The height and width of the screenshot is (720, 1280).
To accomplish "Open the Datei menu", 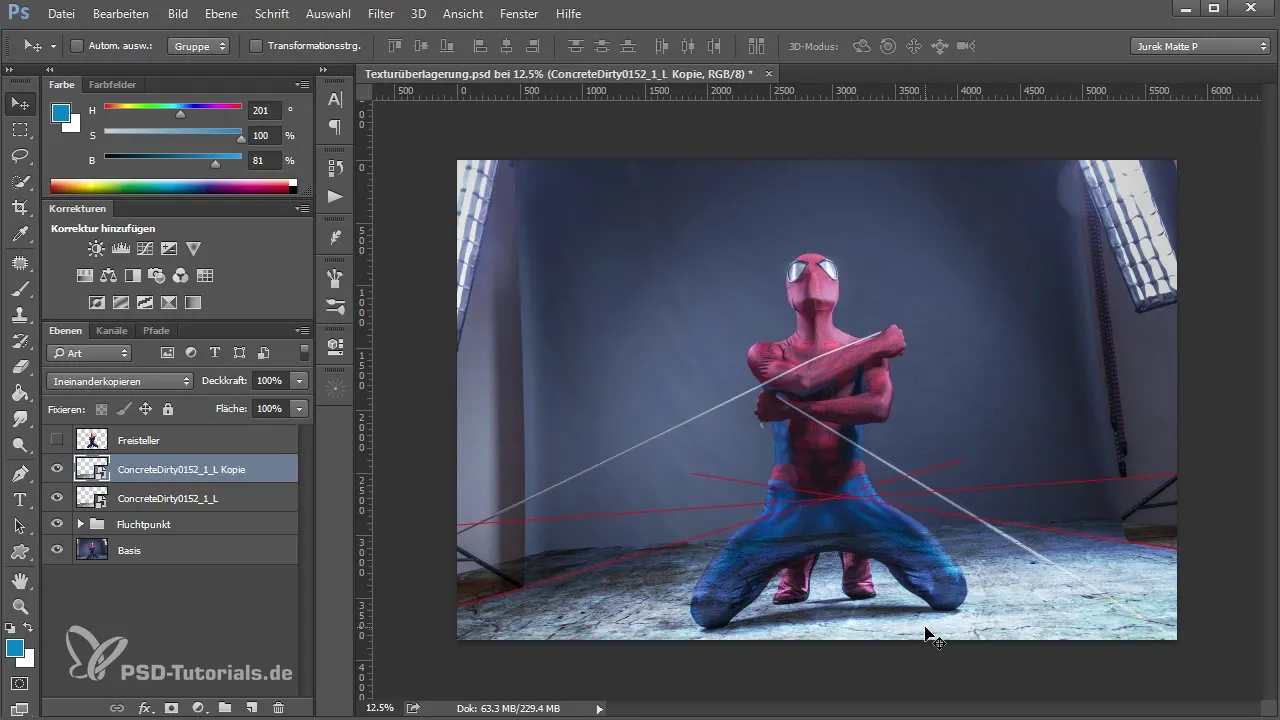I will pyautogui.click(x=61, y=14).
